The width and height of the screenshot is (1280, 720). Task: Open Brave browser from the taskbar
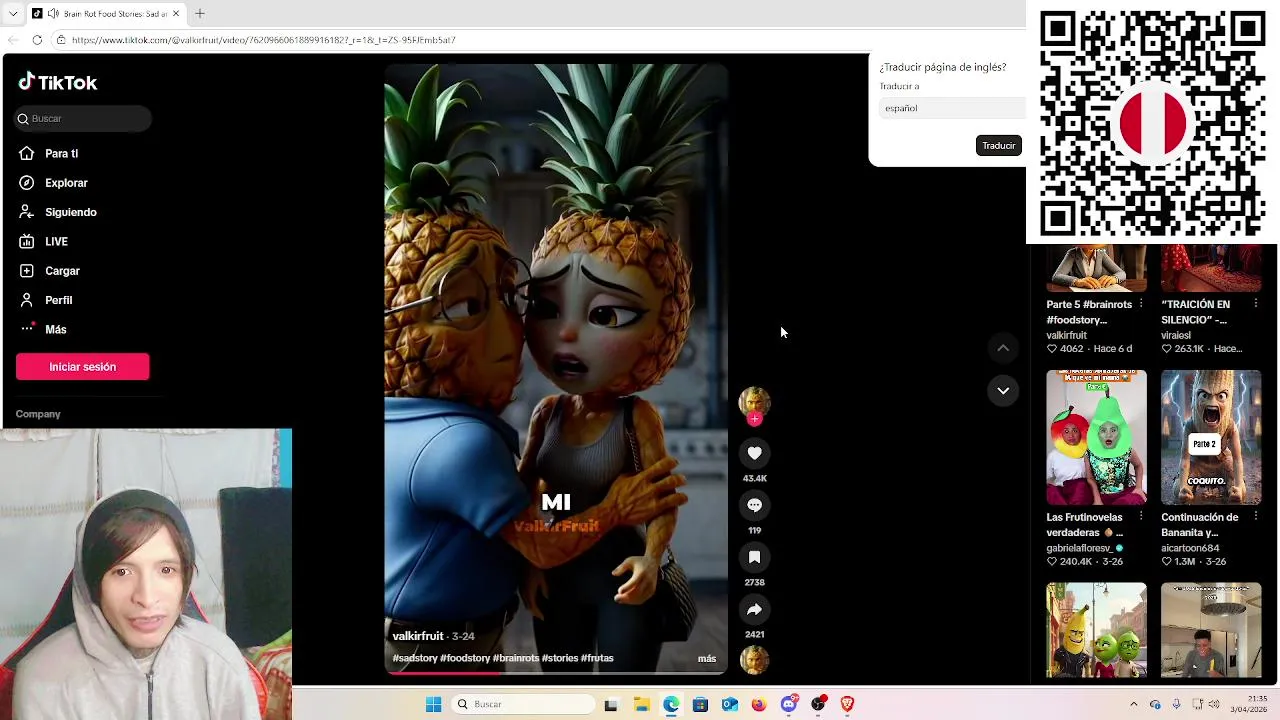tap(847, 704)
